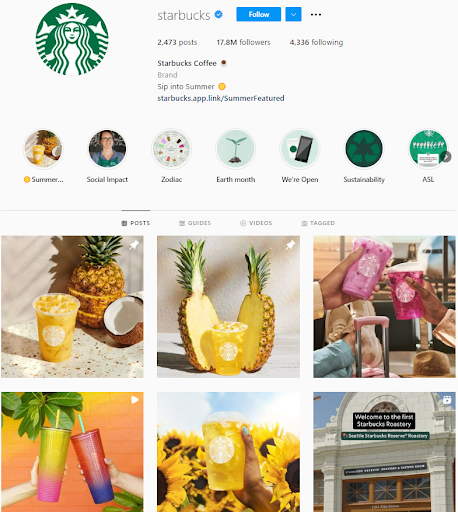Switch to the Videos tab
The width and height of the screenshot is (458, 512).
pos(256,223)
